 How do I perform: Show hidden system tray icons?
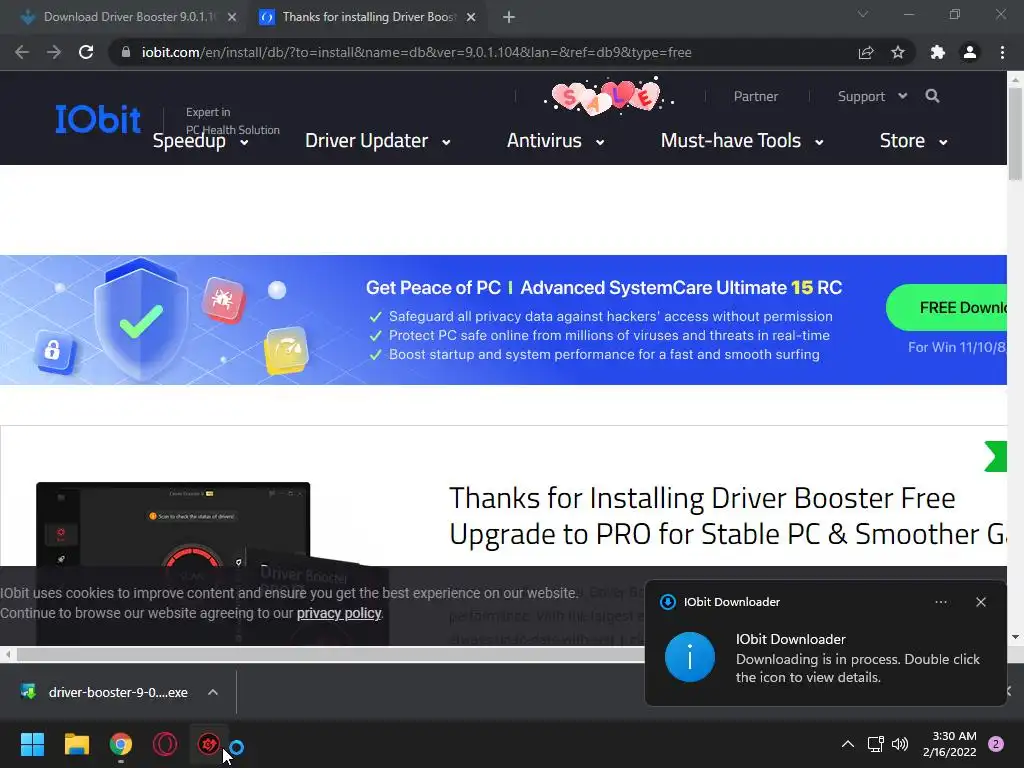[x=848, y=744]
